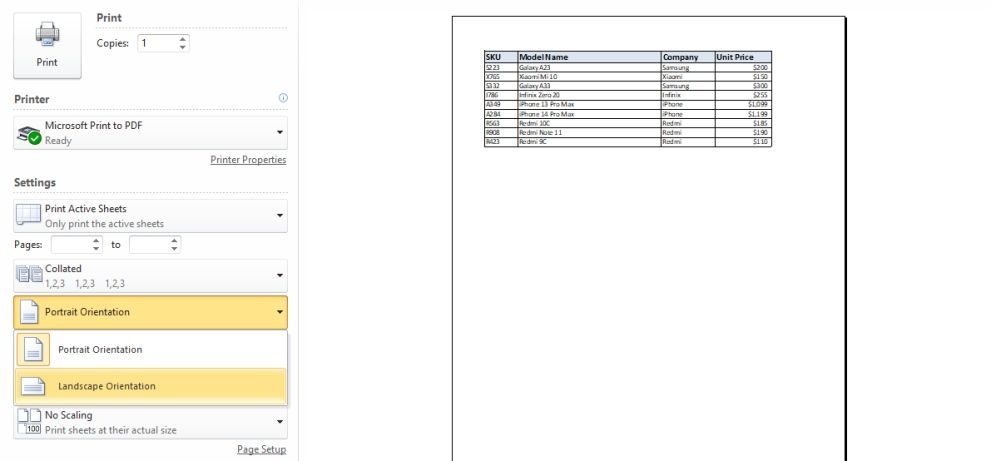Click the iPhone 14 Pro Max cell
Viewport: 991px width, 461px height.
coord(589,114)
